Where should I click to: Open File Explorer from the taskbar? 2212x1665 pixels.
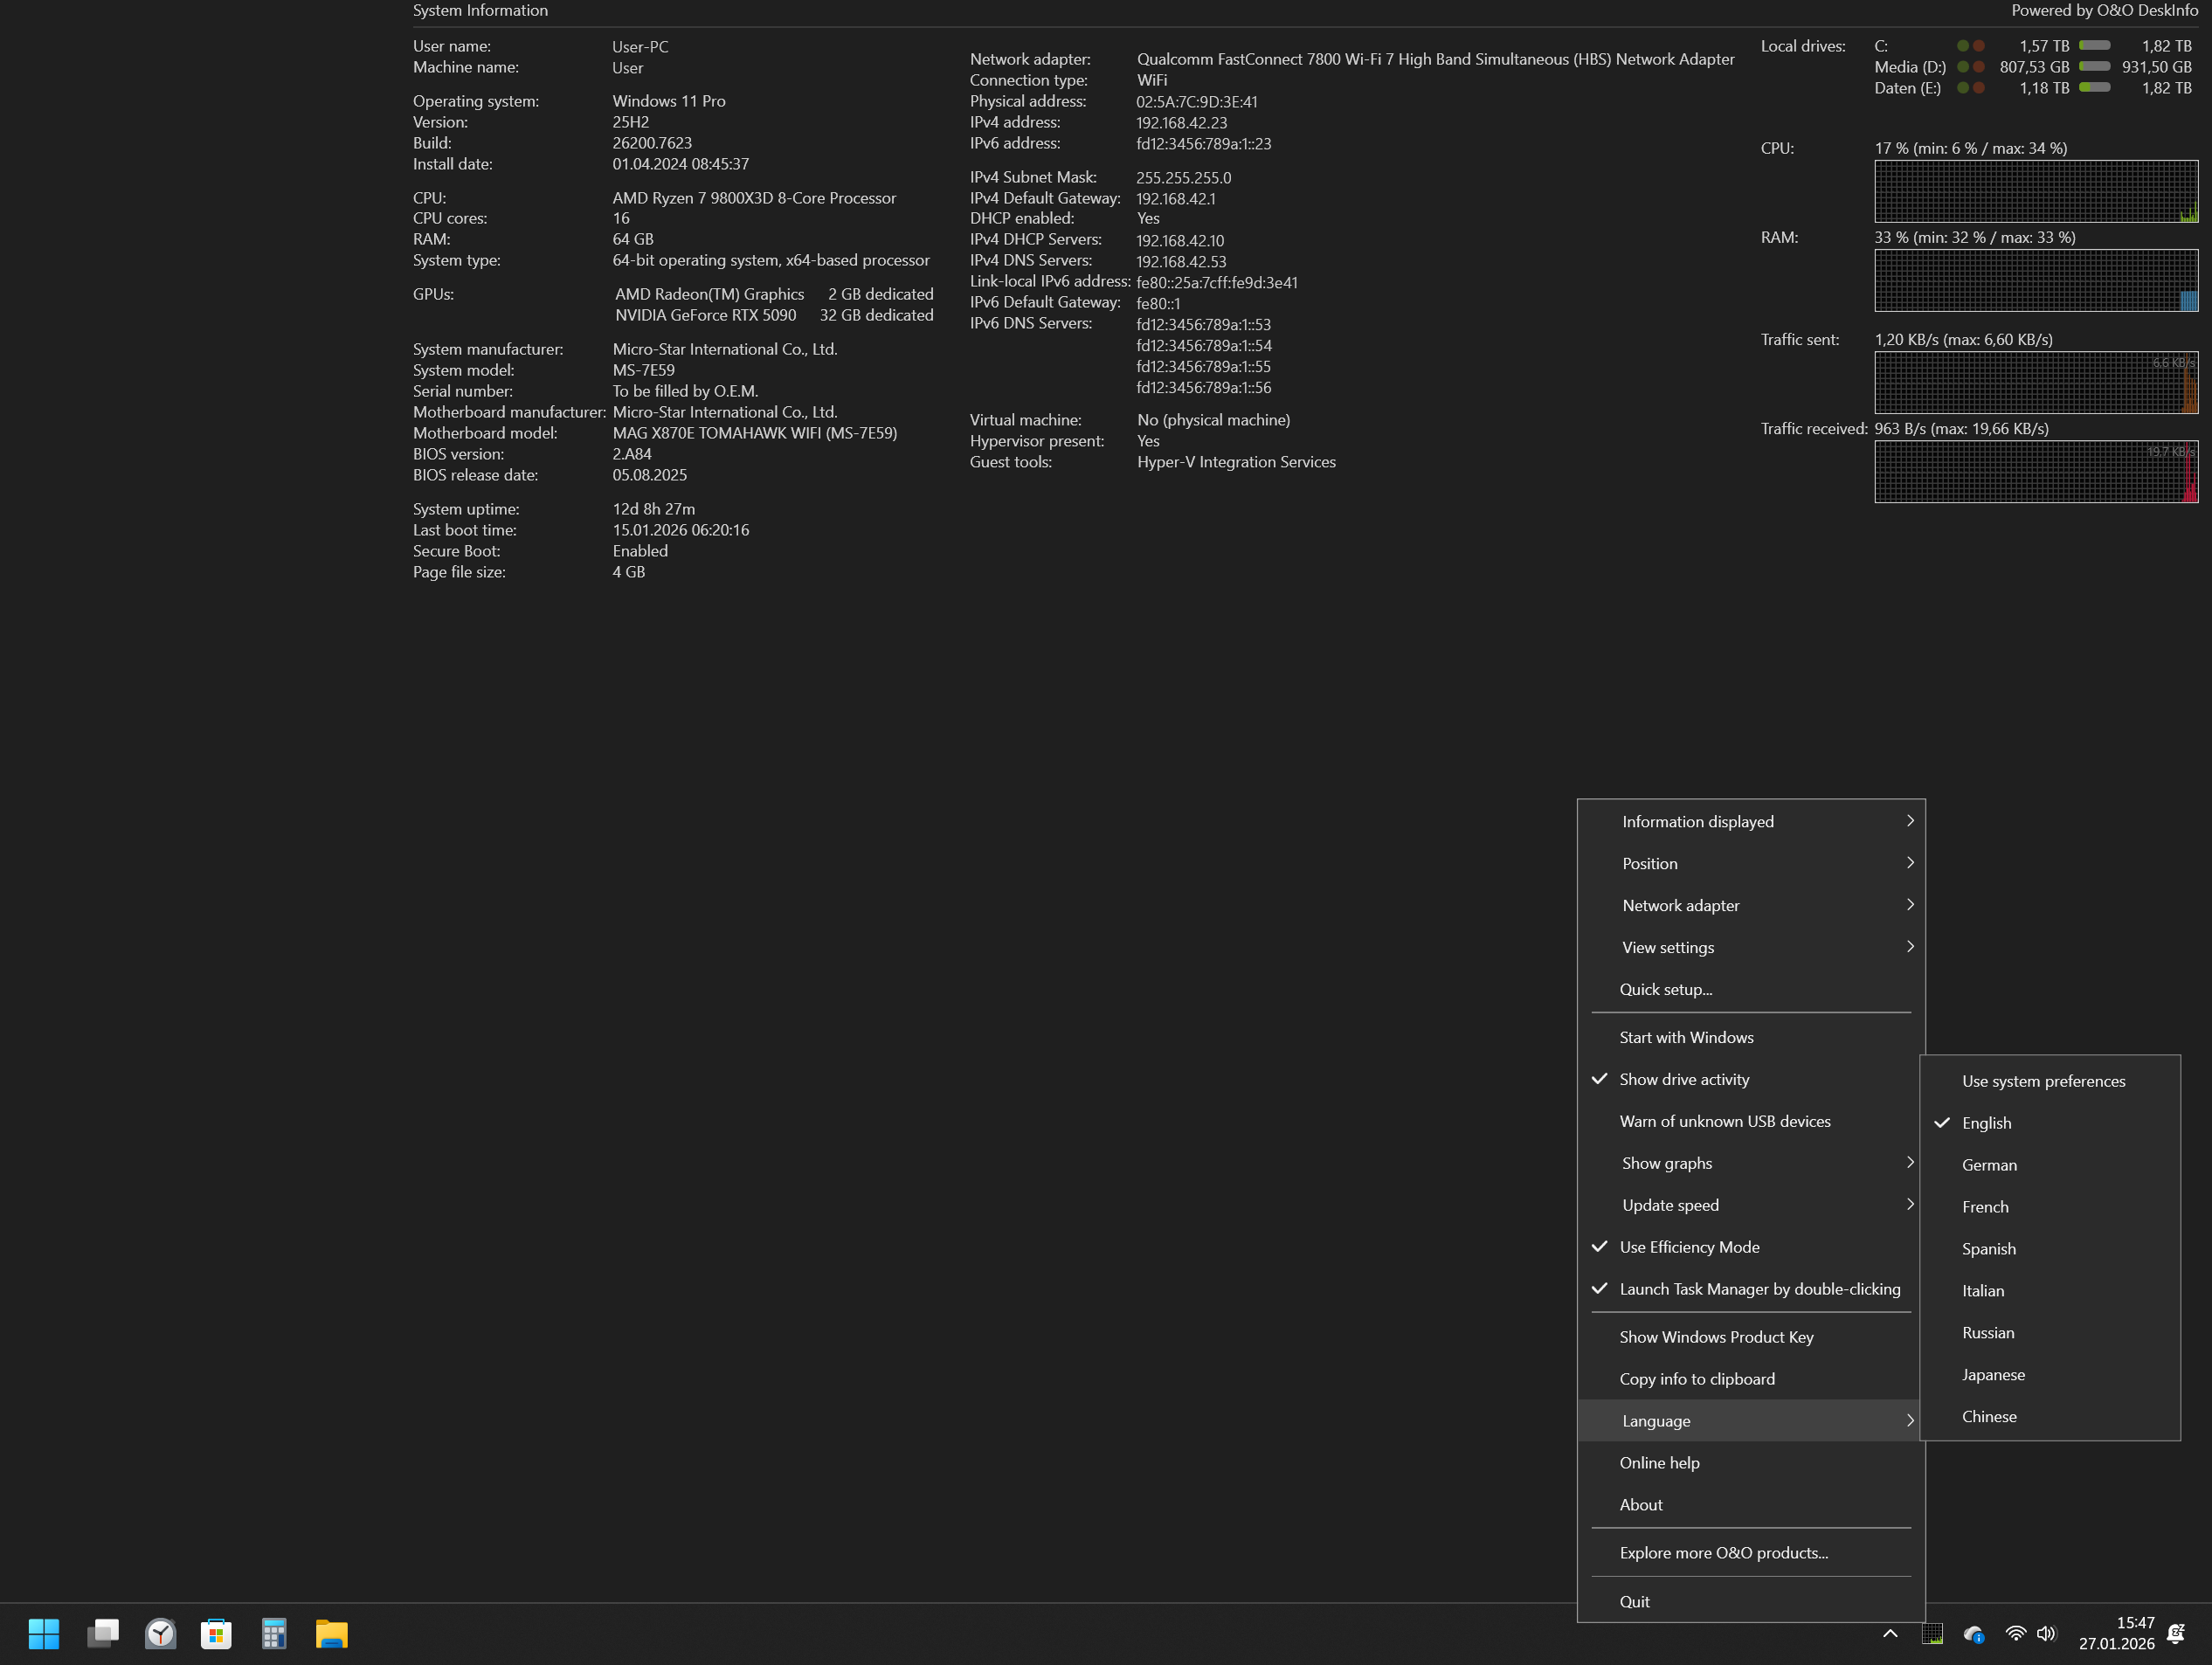[x=331, y=1634]
